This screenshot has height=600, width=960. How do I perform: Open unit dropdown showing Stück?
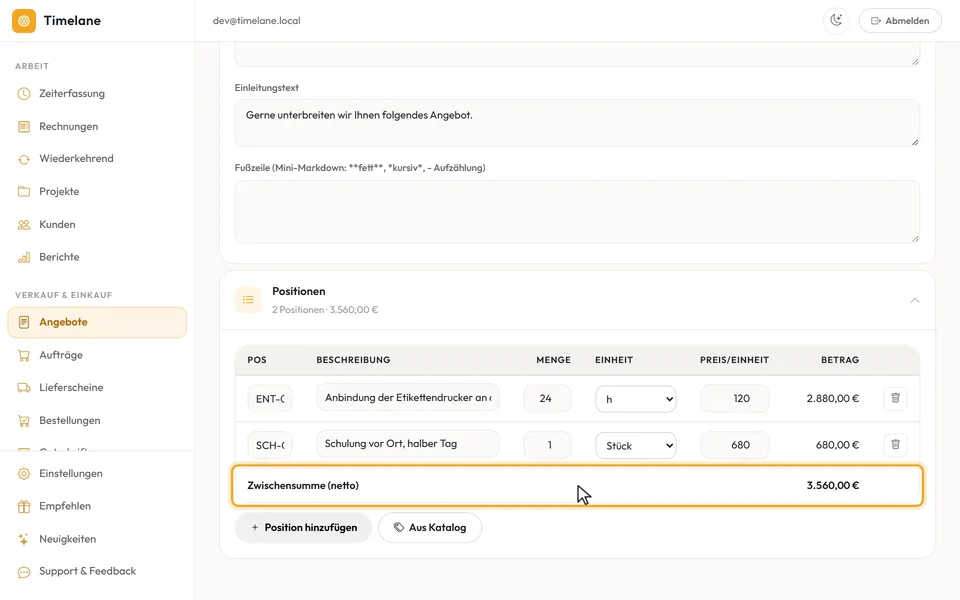coord(636,446)
